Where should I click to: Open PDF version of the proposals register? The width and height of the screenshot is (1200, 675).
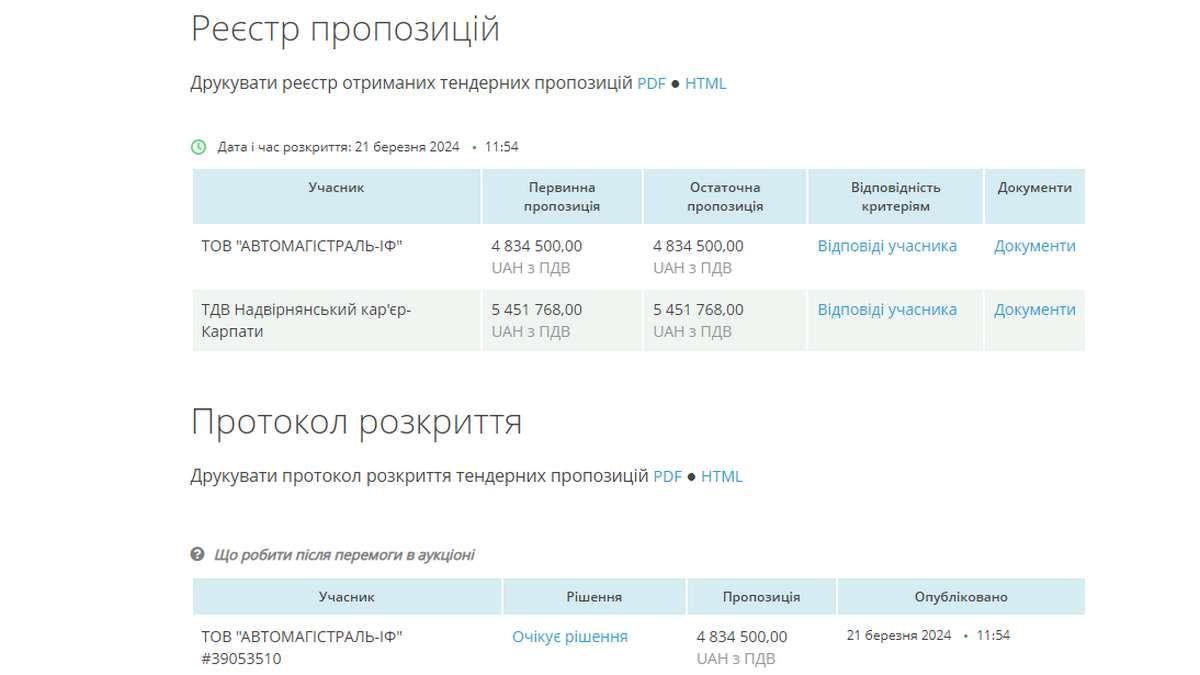651,83
